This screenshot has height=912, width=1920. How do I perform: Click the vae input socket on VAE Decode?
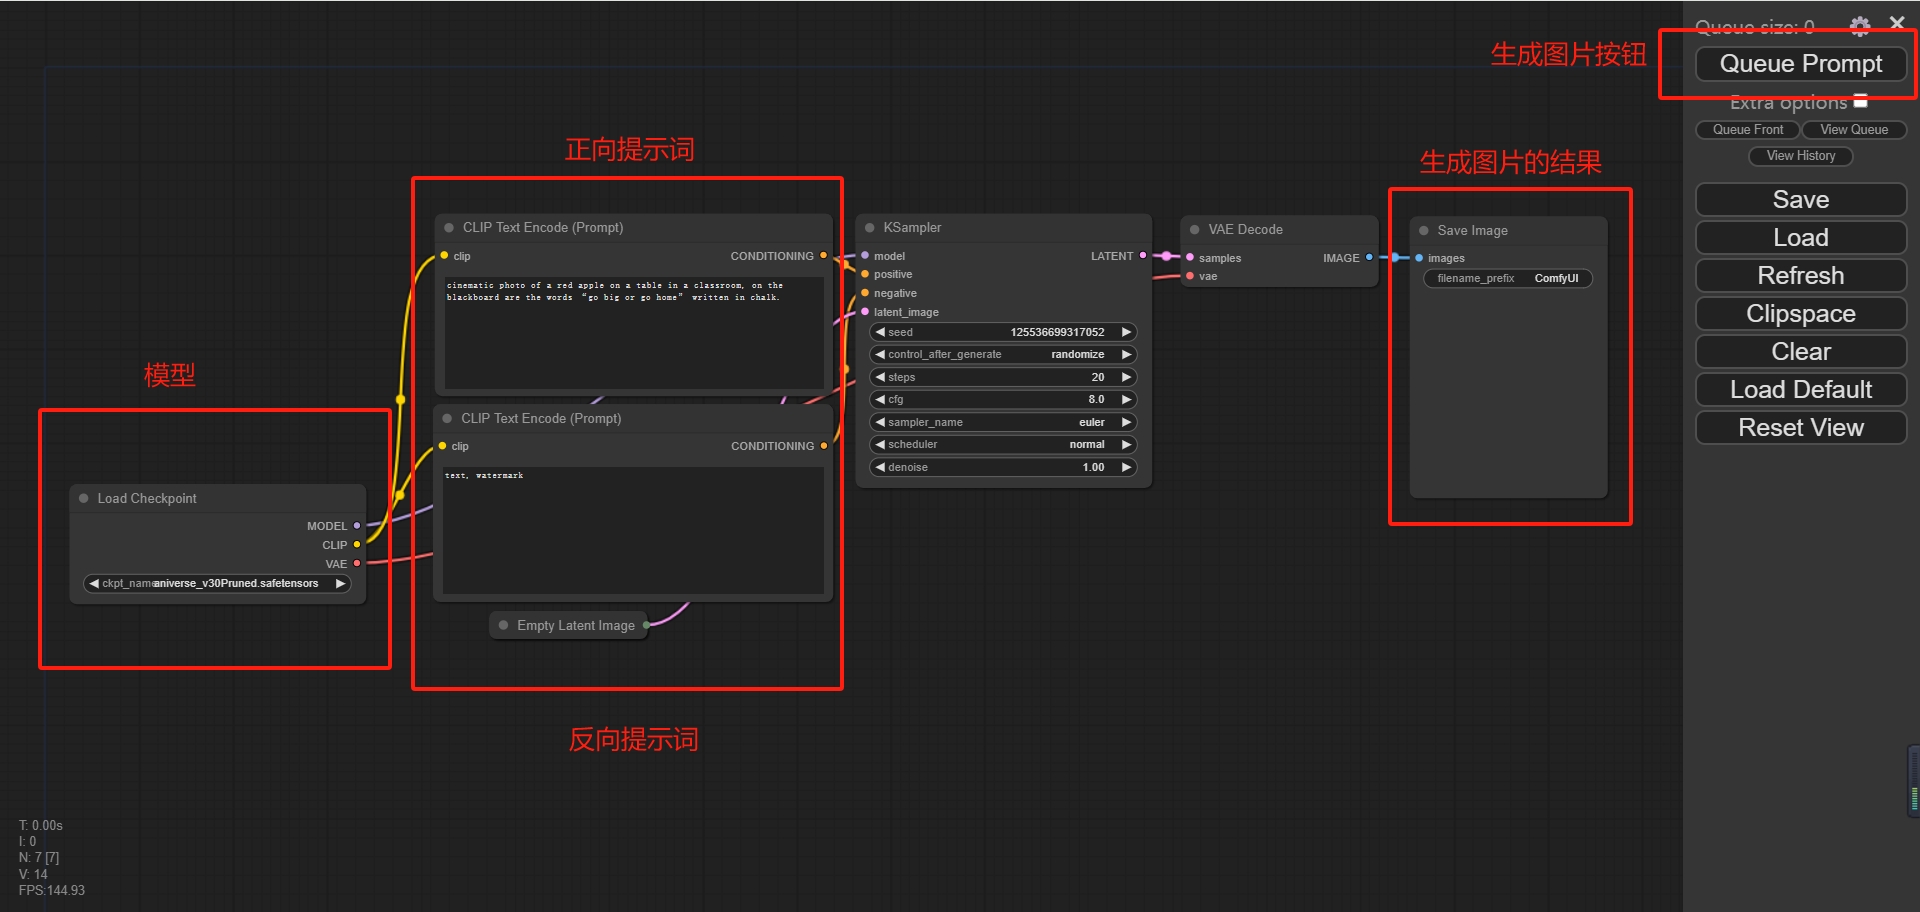[x=1190, y=276]
